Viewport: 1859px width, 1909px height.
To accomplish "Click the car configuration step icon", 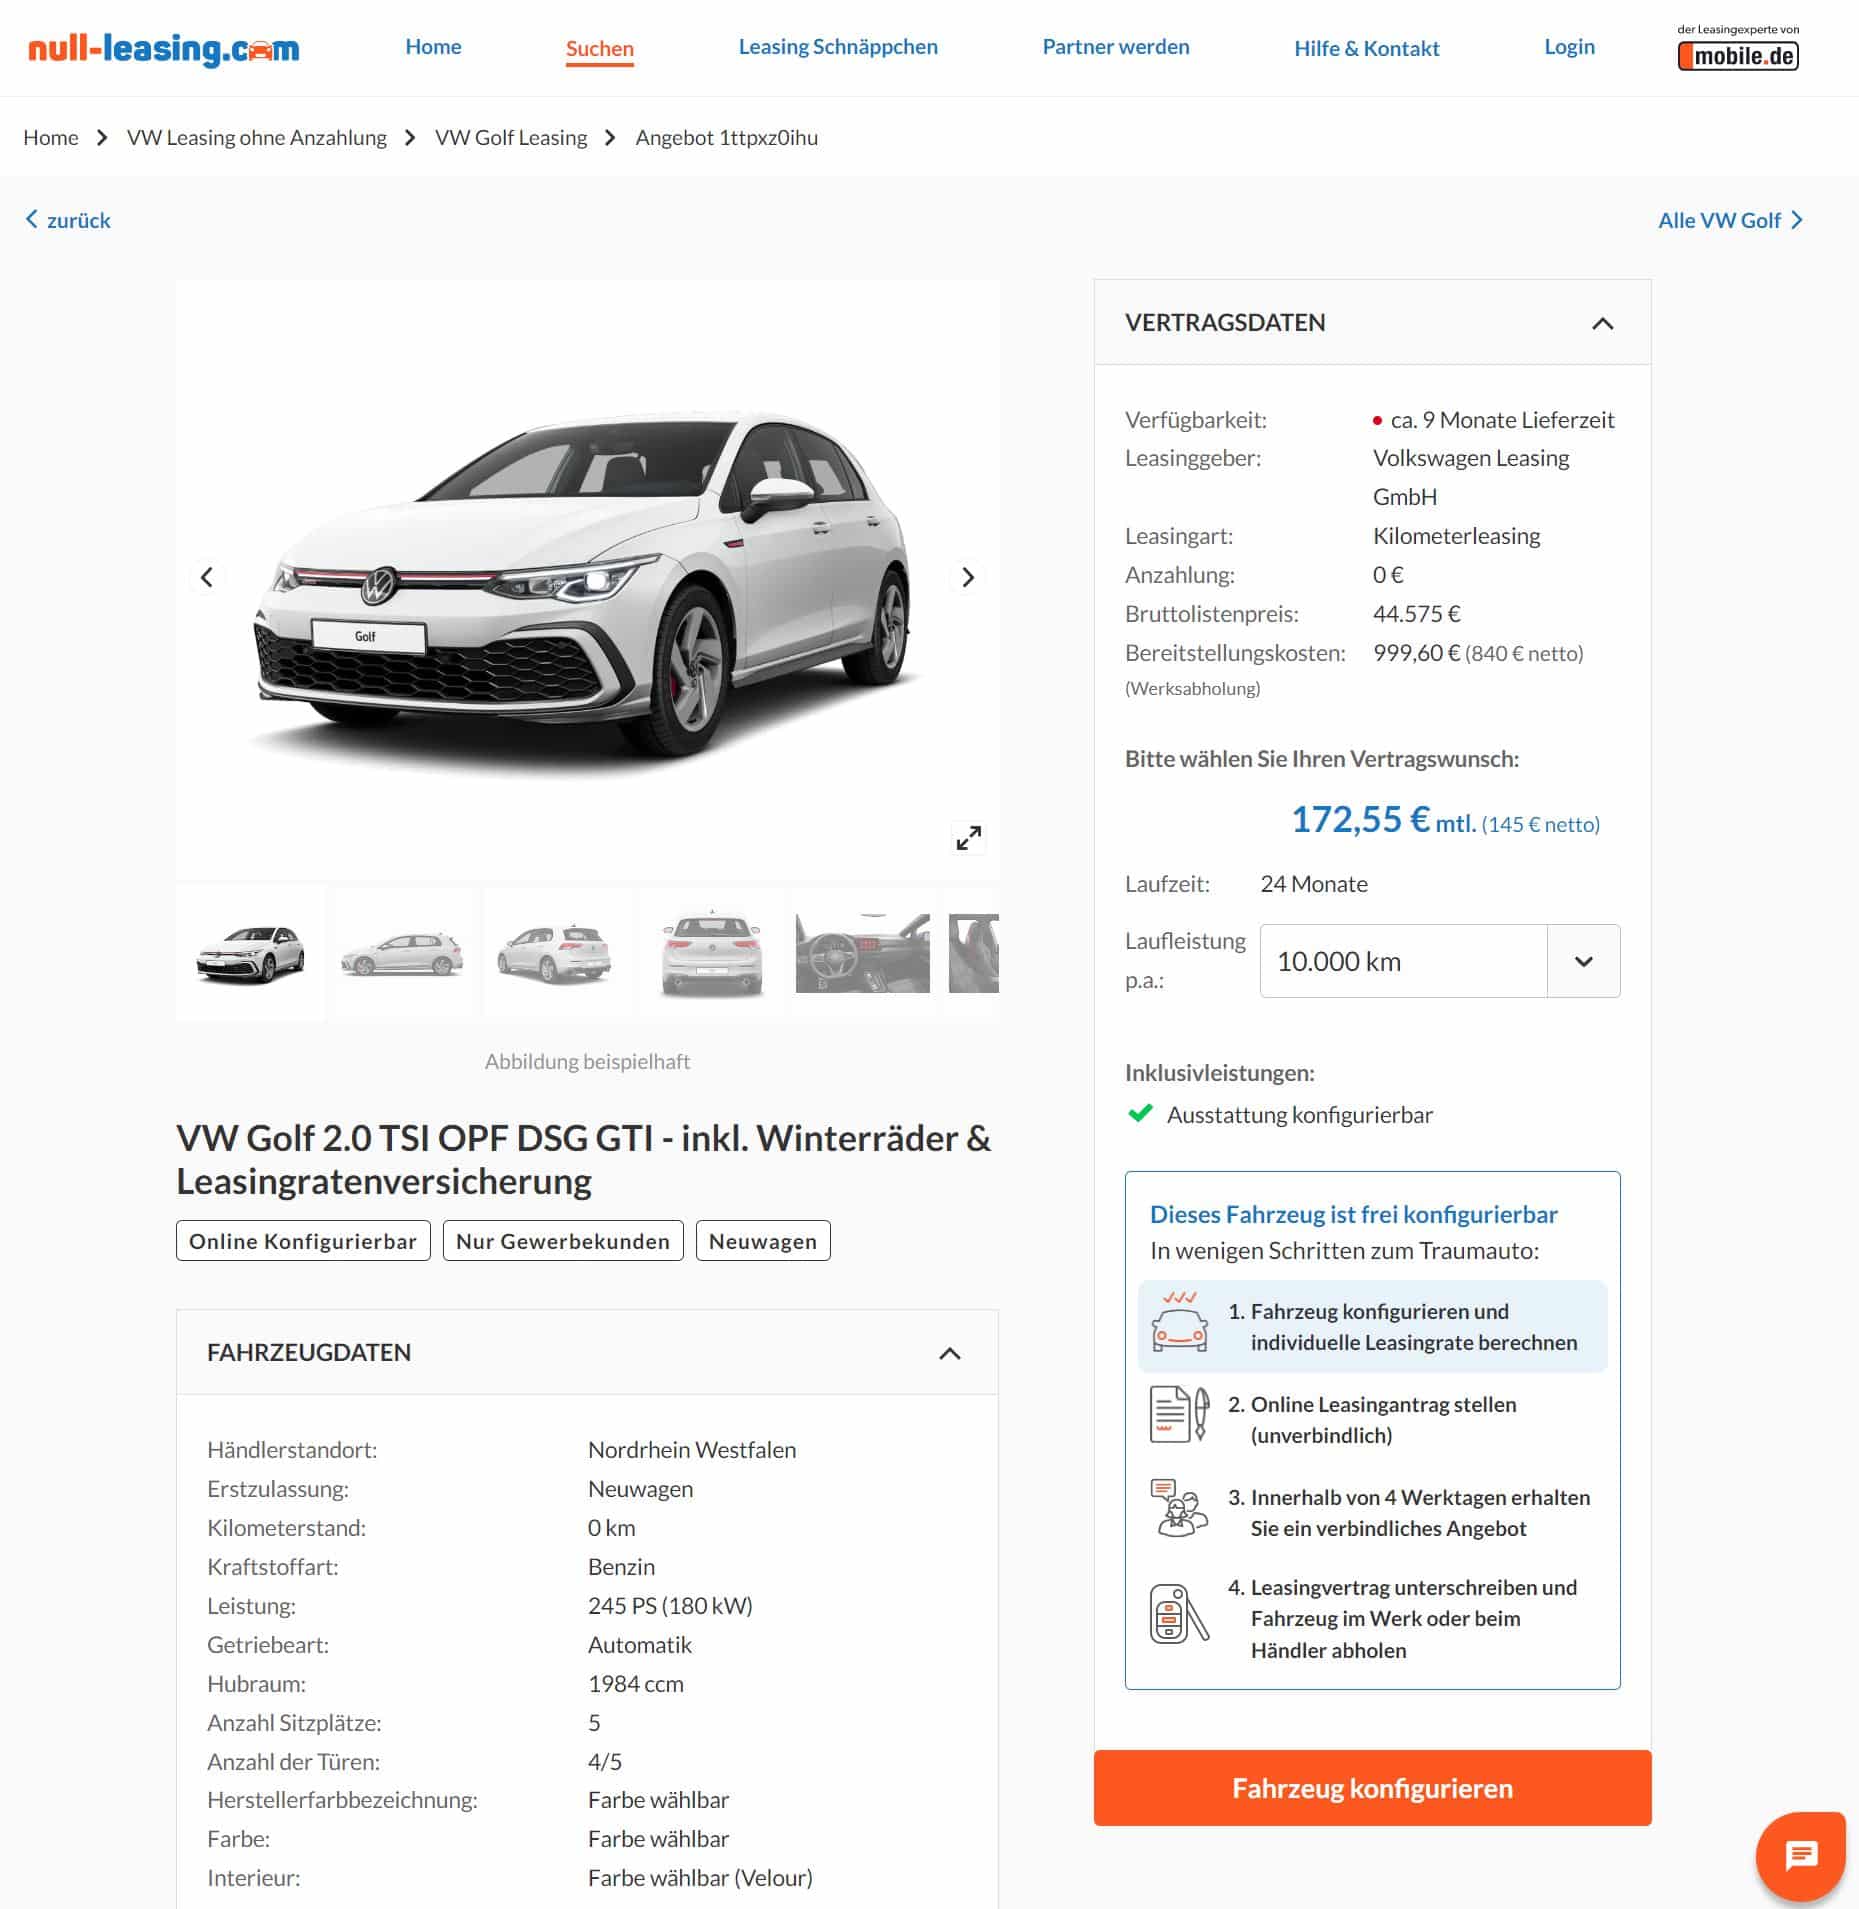I will (1179, 1321).
